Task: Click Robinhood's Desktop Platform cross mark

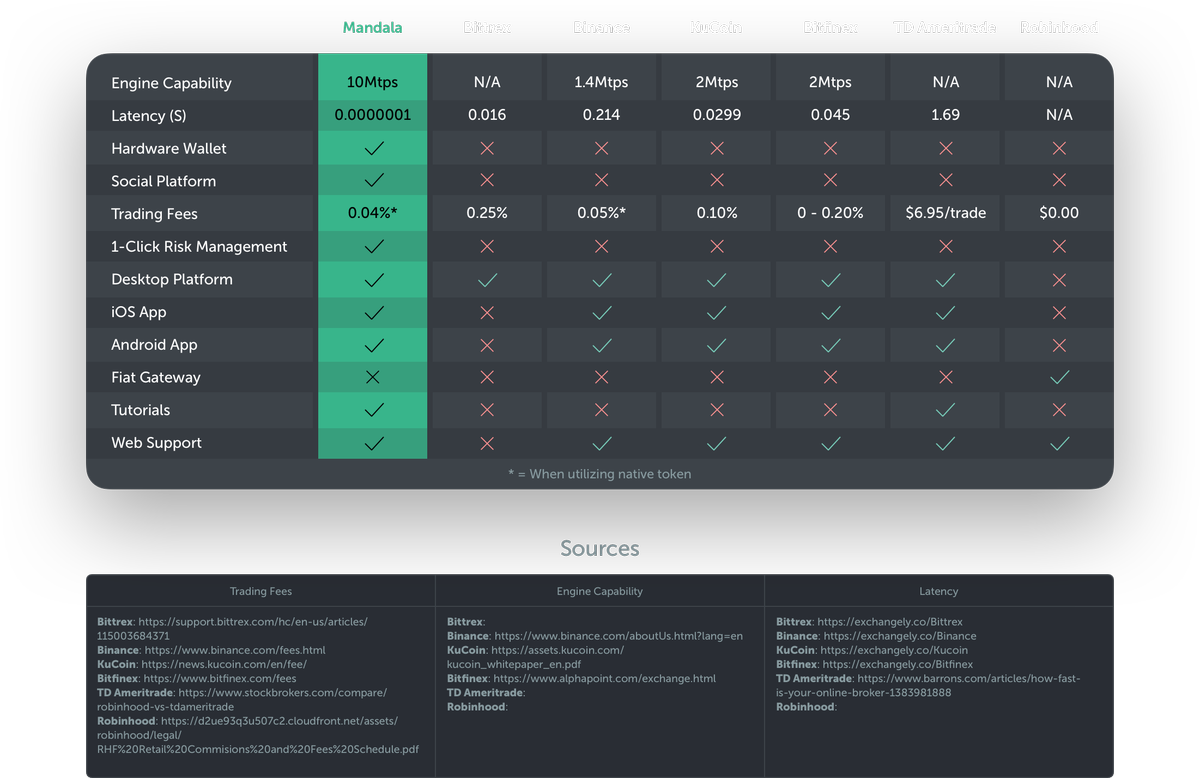Action: (1059, 280)
